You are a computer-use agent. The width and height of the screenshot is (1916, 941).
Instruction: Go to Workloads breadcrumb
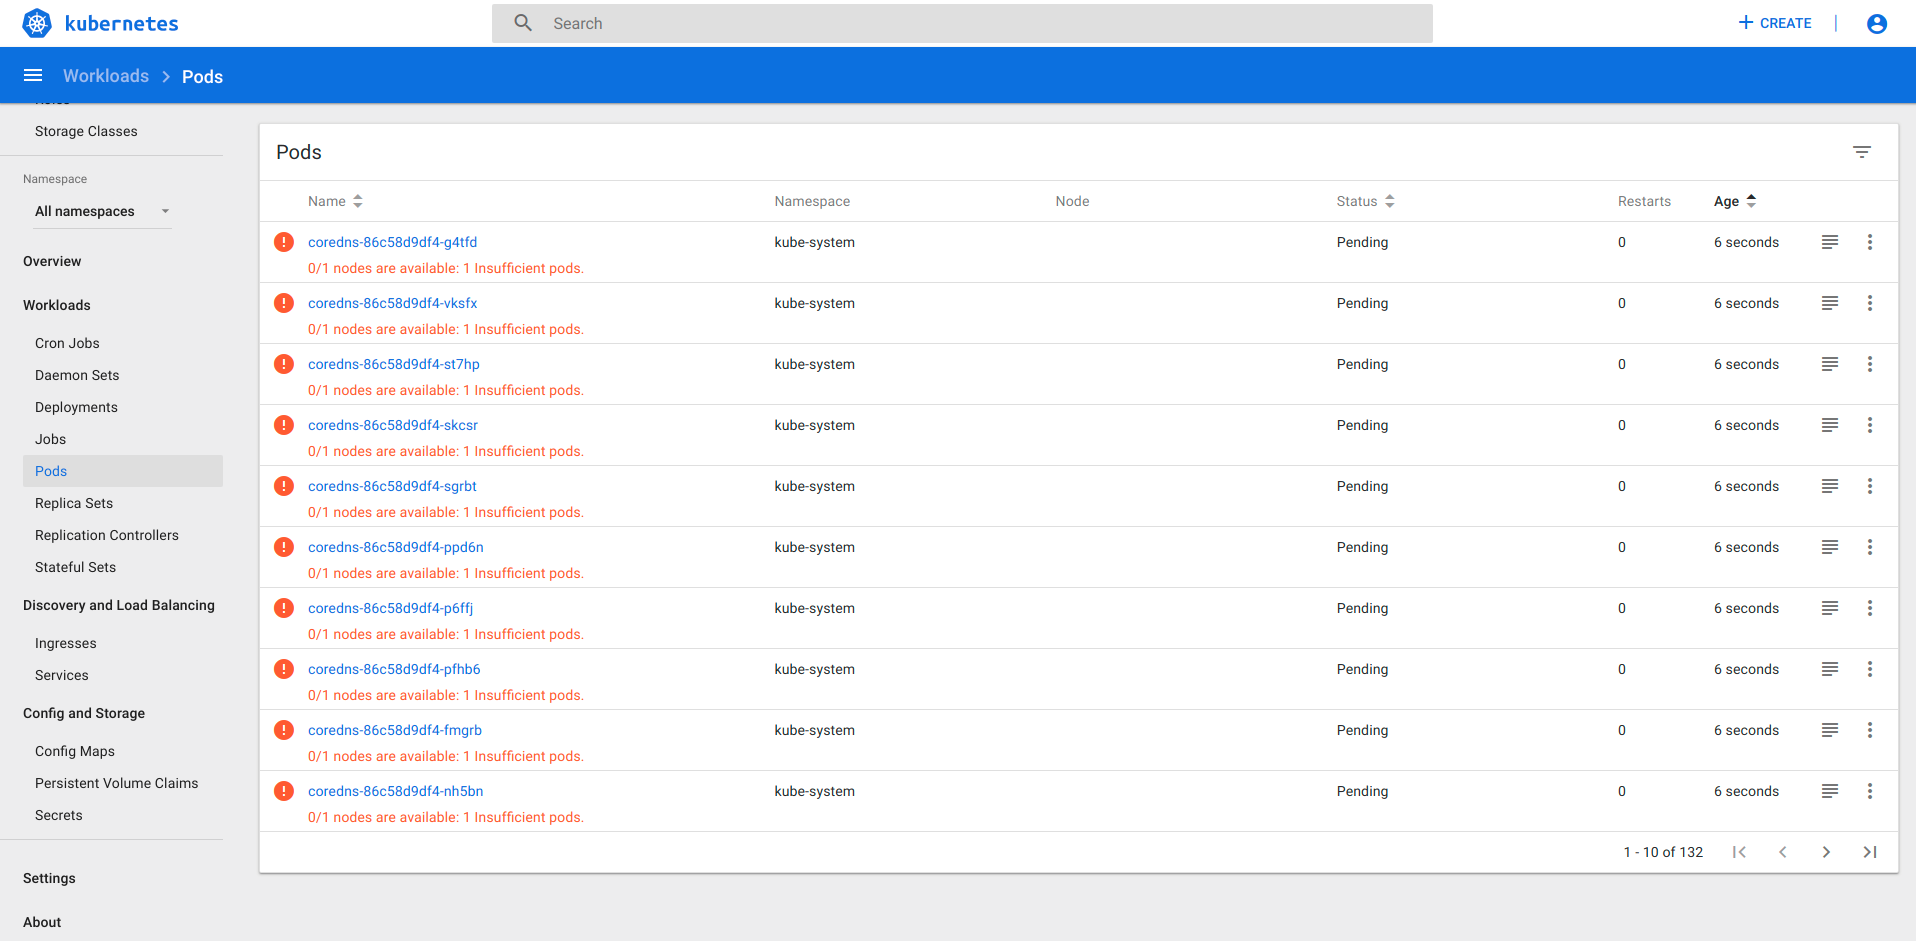click(106, 76)
